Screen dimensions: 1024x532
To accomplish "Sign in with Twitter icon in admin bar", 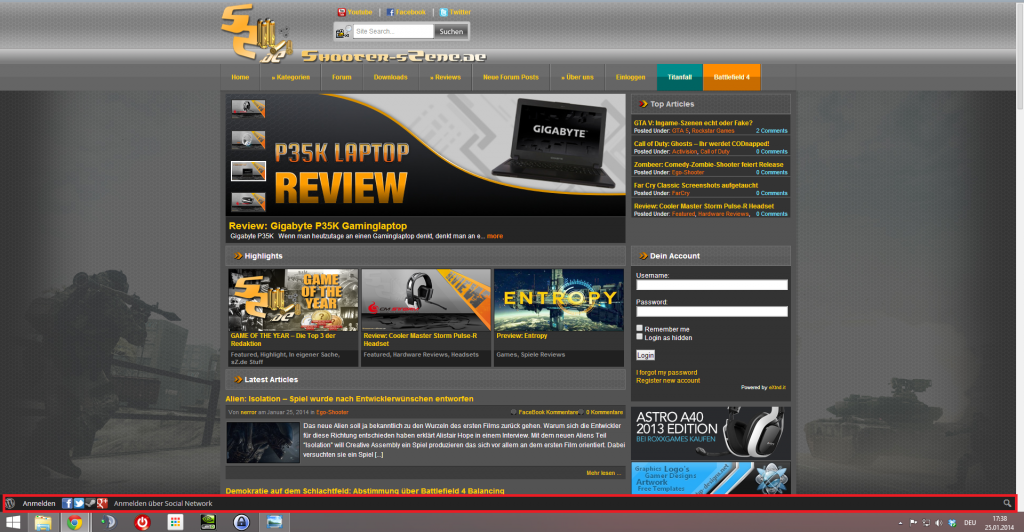I will 78,503.
